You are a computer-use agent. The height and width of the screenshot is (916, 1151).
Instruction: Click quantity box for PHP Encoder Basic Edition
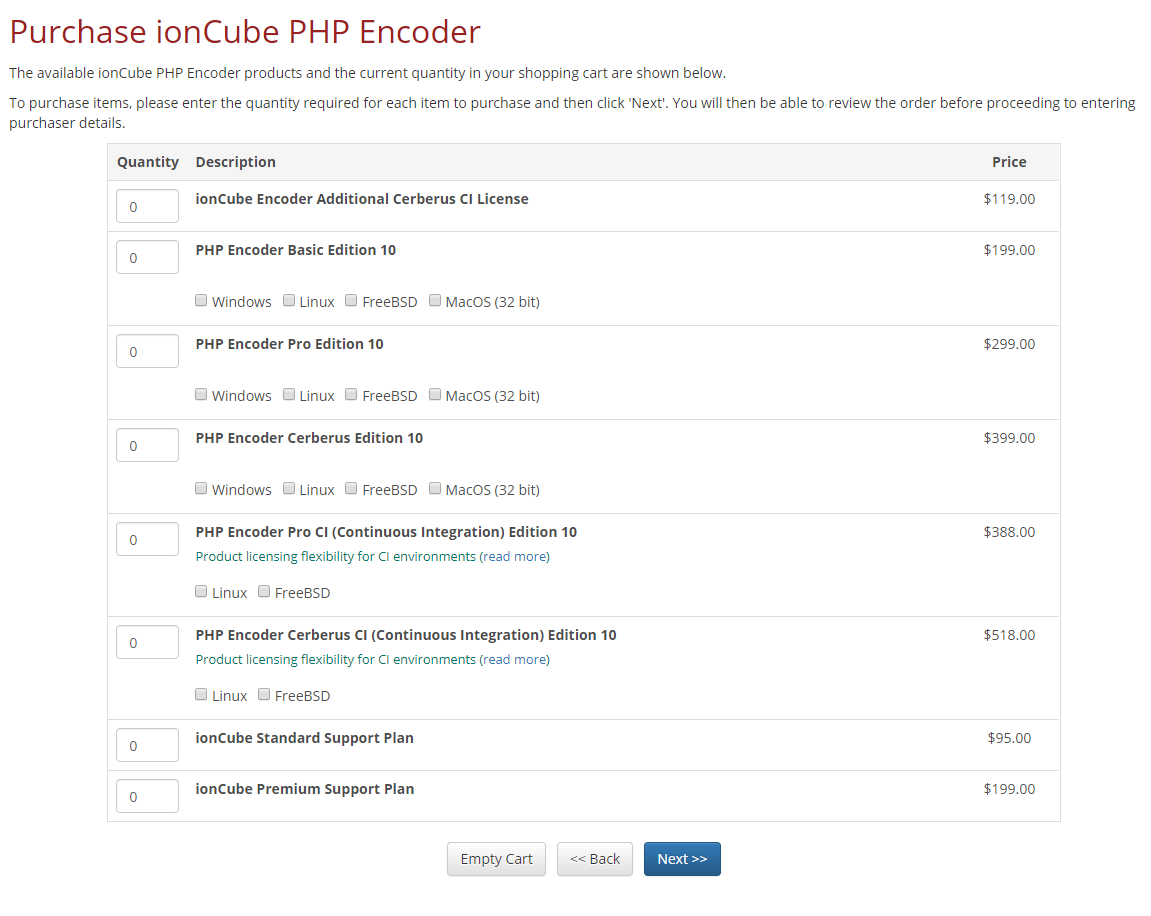[147, 258]
